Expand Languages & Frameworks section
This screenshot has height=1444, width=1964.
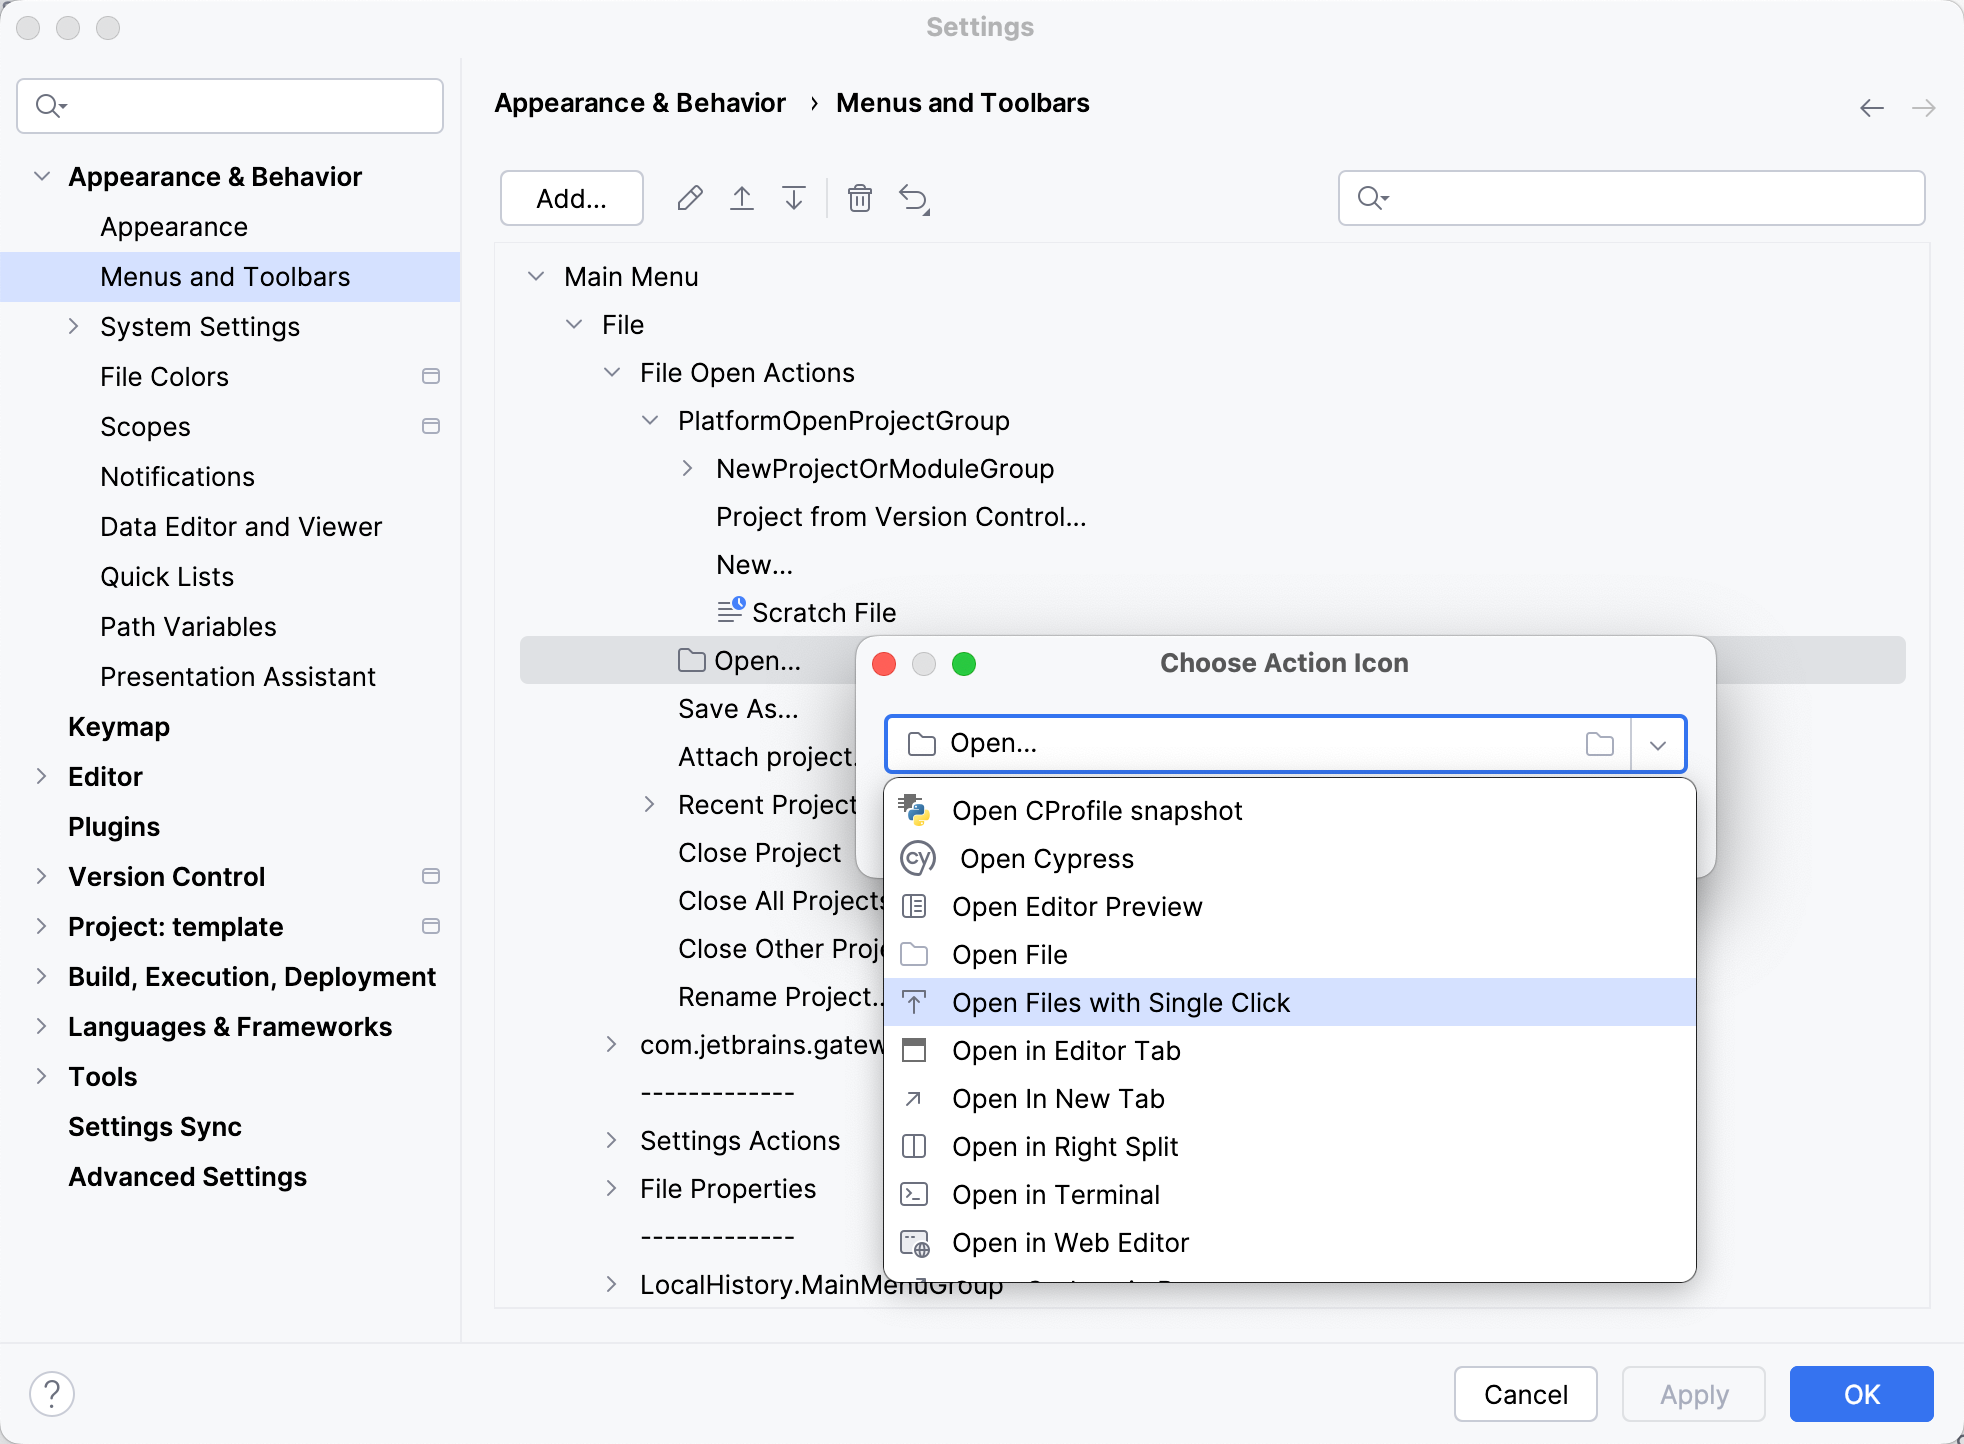42,1026
